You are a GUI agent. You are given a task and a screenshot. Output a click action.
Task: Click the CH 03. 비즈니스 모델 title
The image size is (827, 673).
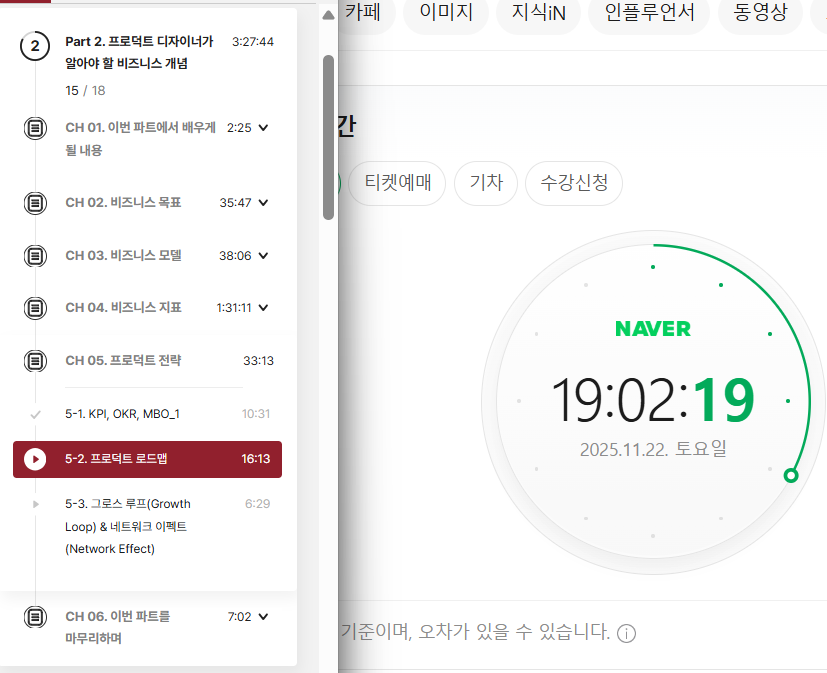click(x=123, y=256)
